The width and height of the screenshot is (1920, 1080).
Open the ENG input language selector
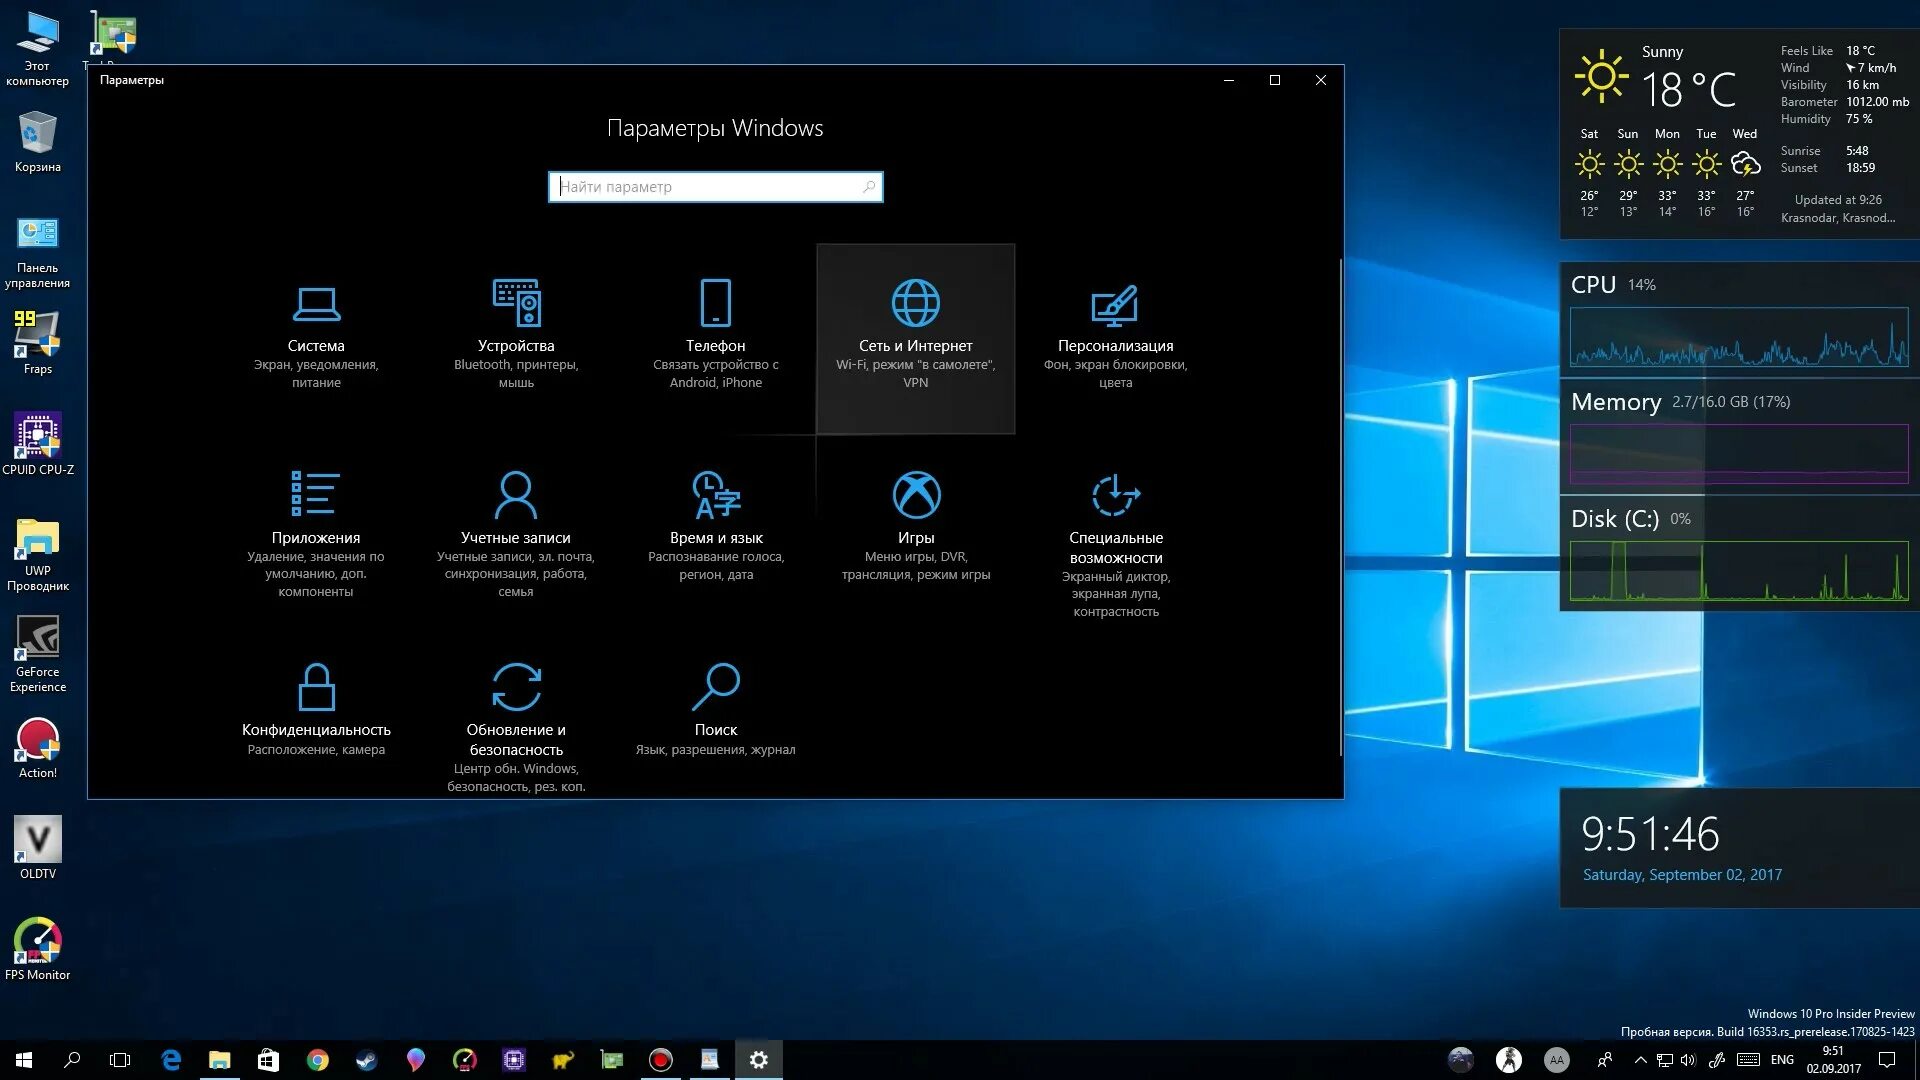coord(1782,1060)
